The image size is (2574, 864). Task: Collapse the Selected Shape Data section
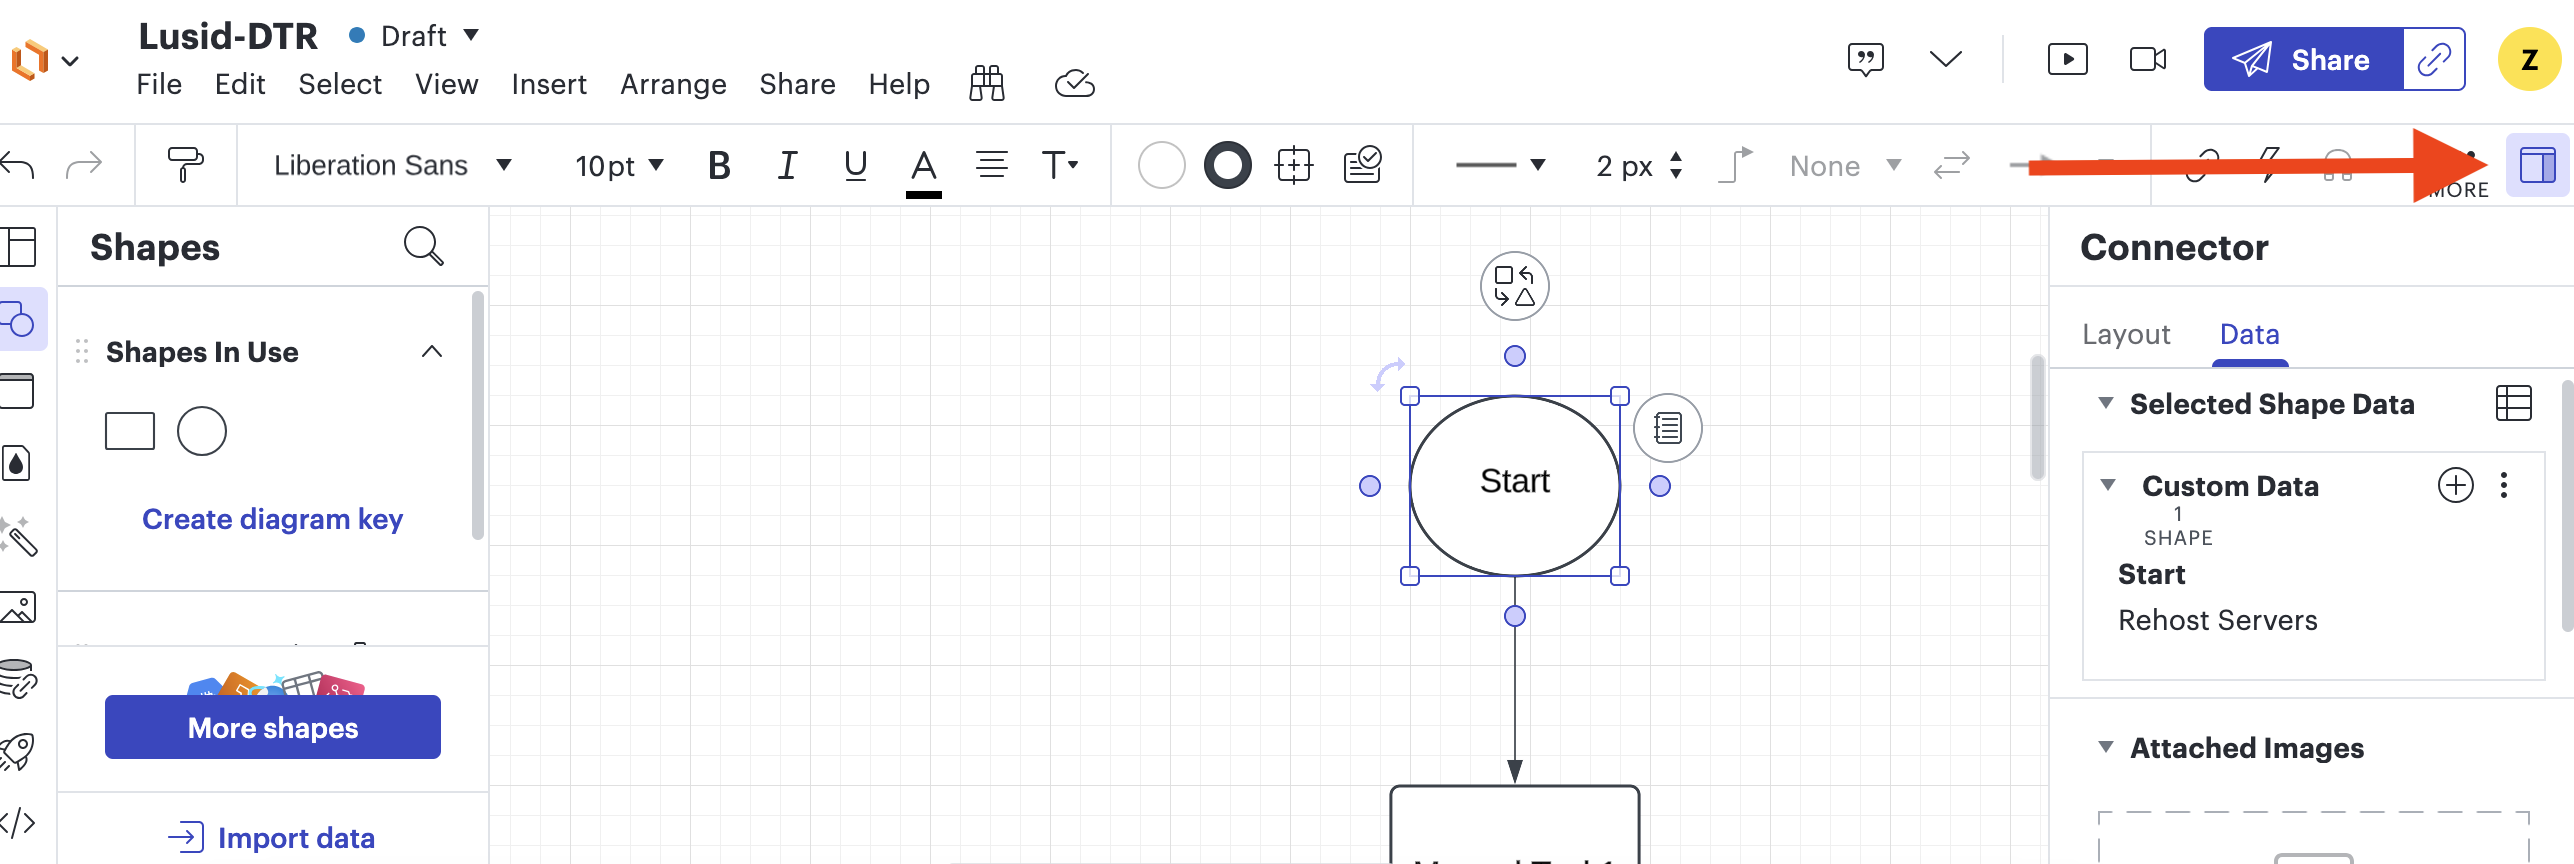coord(2106,403)
